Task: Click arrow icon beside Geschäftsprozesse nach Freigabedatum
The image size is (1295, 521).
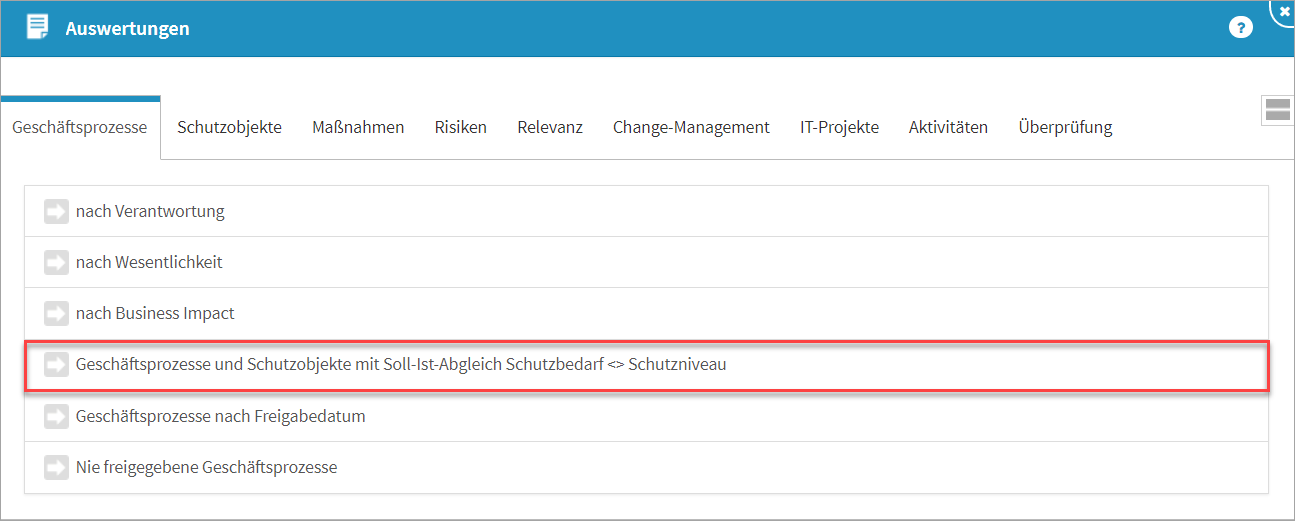Action: click(56, 416)
